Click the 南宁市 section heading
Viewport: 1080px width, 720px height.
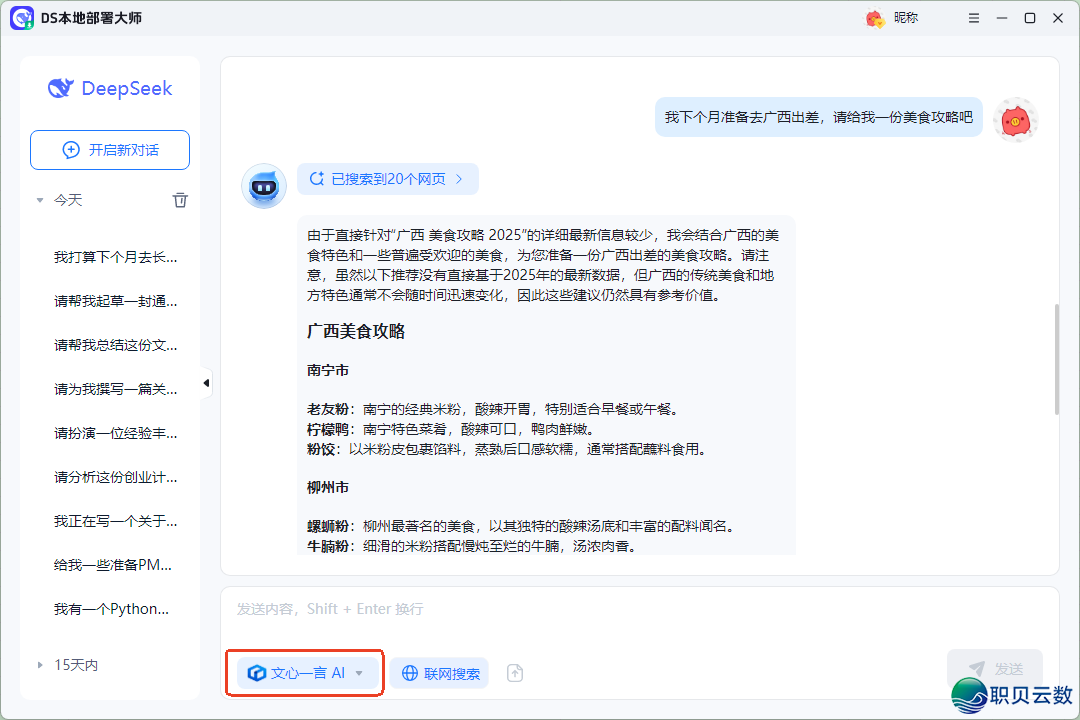tap(328, 370)
